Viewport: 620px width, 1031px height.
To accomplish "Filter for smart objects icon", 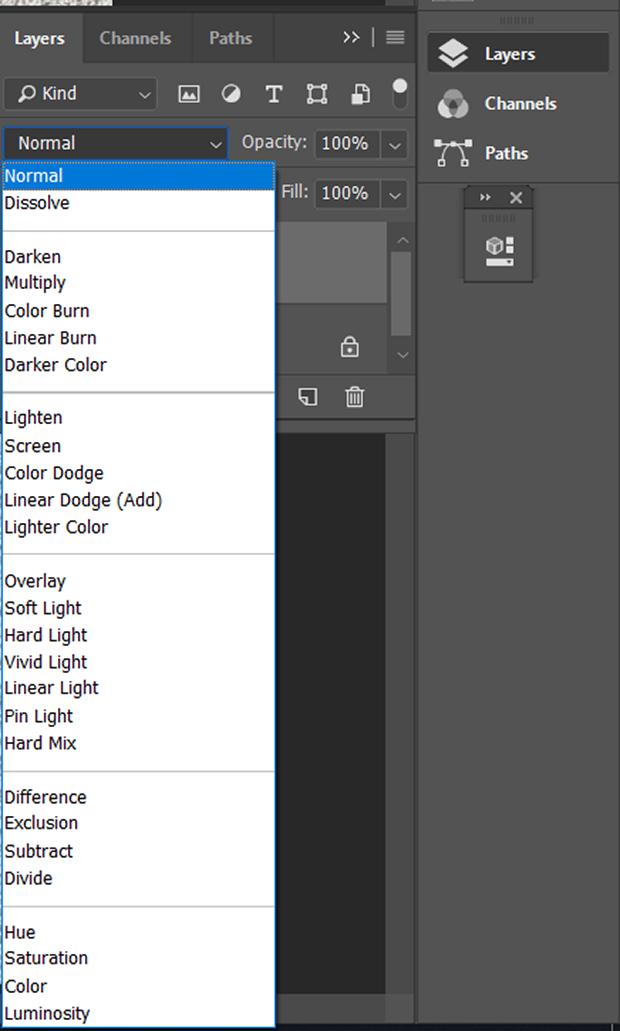I will [x=360, y=94].
